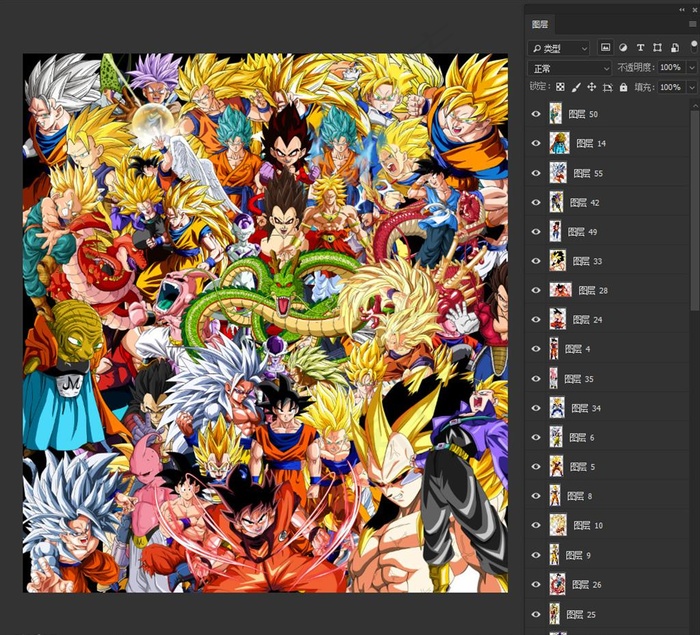Toggle visibility of 图层 6

tap(536, 437)
